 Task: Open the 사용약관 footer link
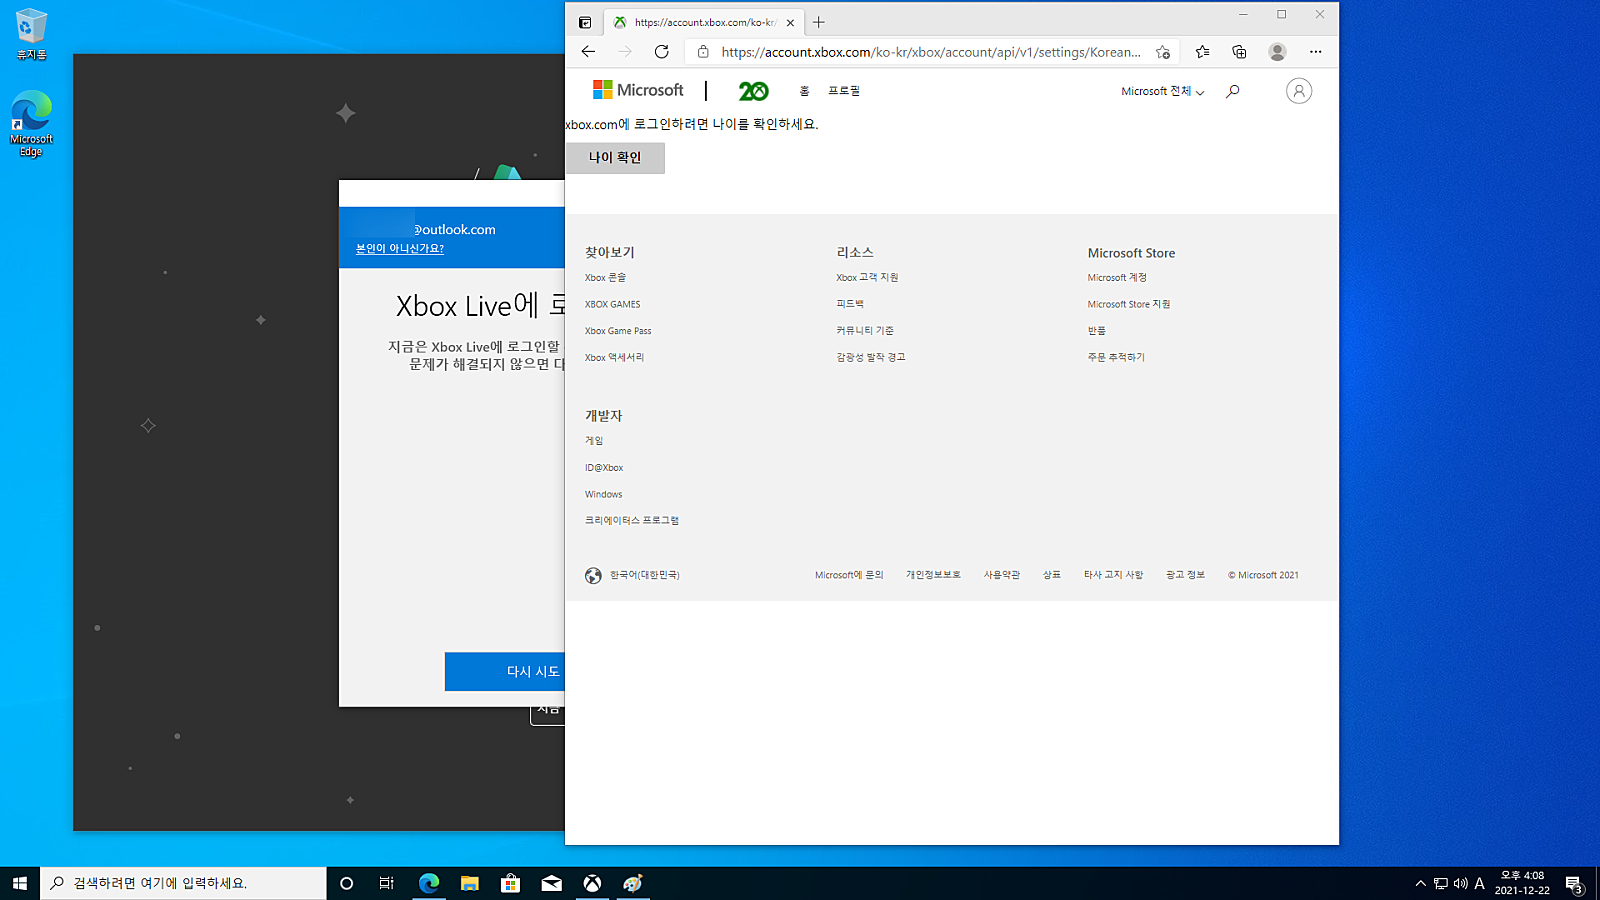[1001, 575]
